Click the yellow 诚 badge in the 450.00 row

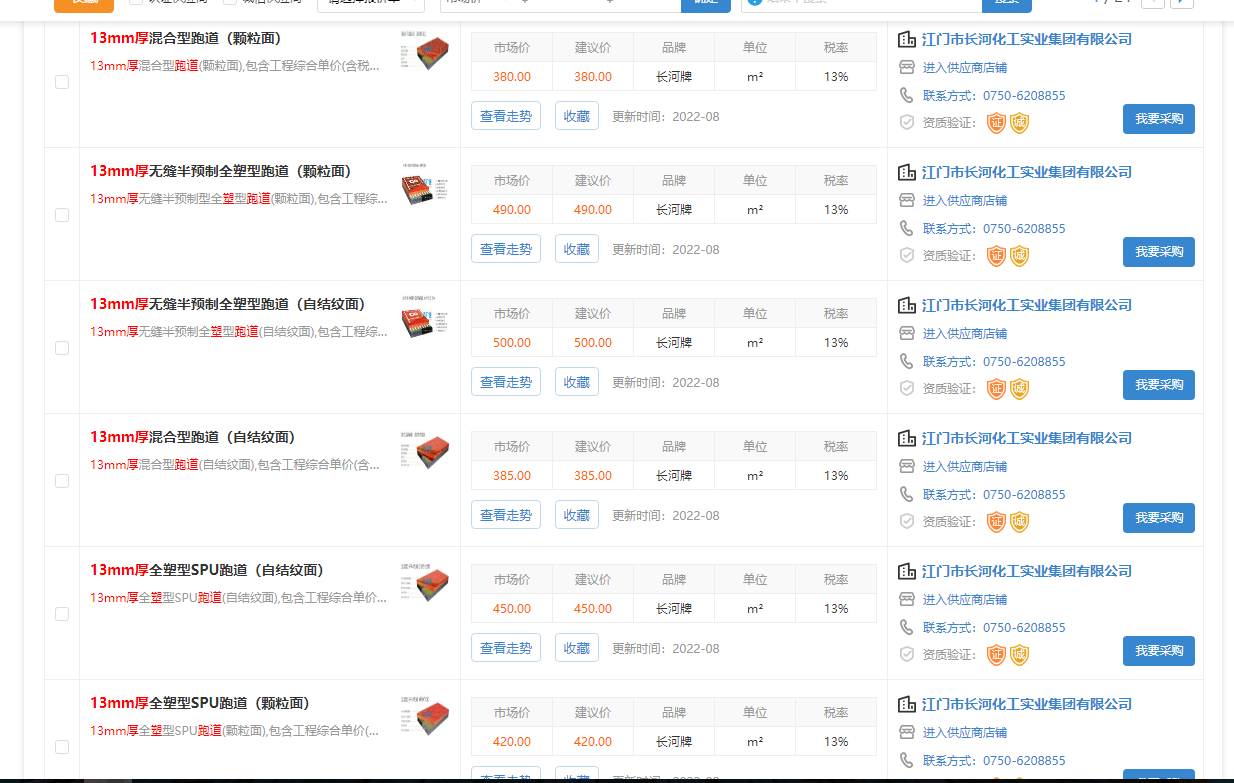tap(1019, 655)
